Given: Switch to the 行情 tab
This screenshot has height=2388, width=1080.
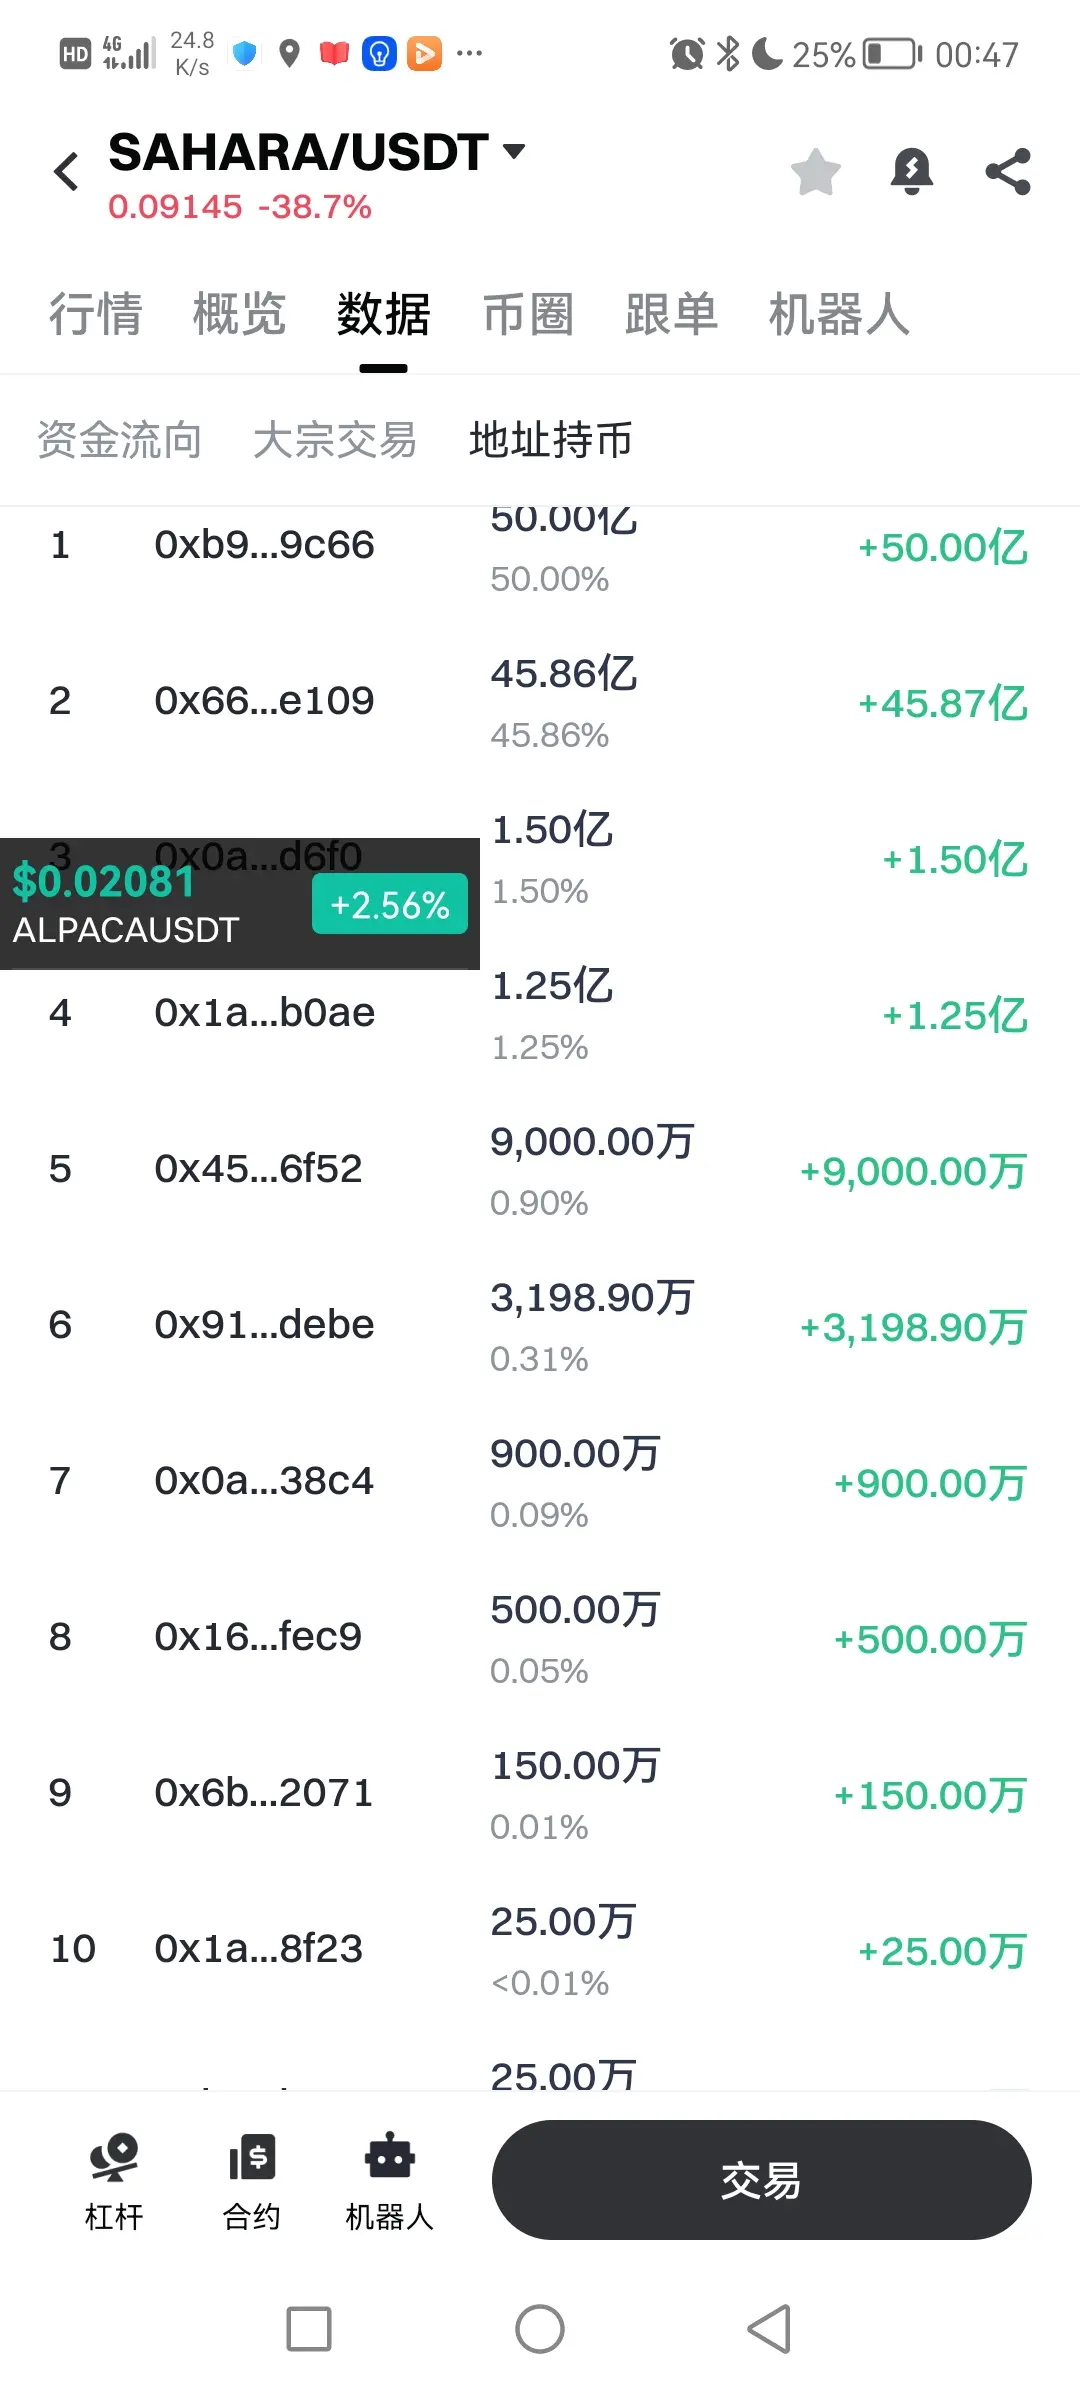Looking at the screenshot, I should [96, 314].
